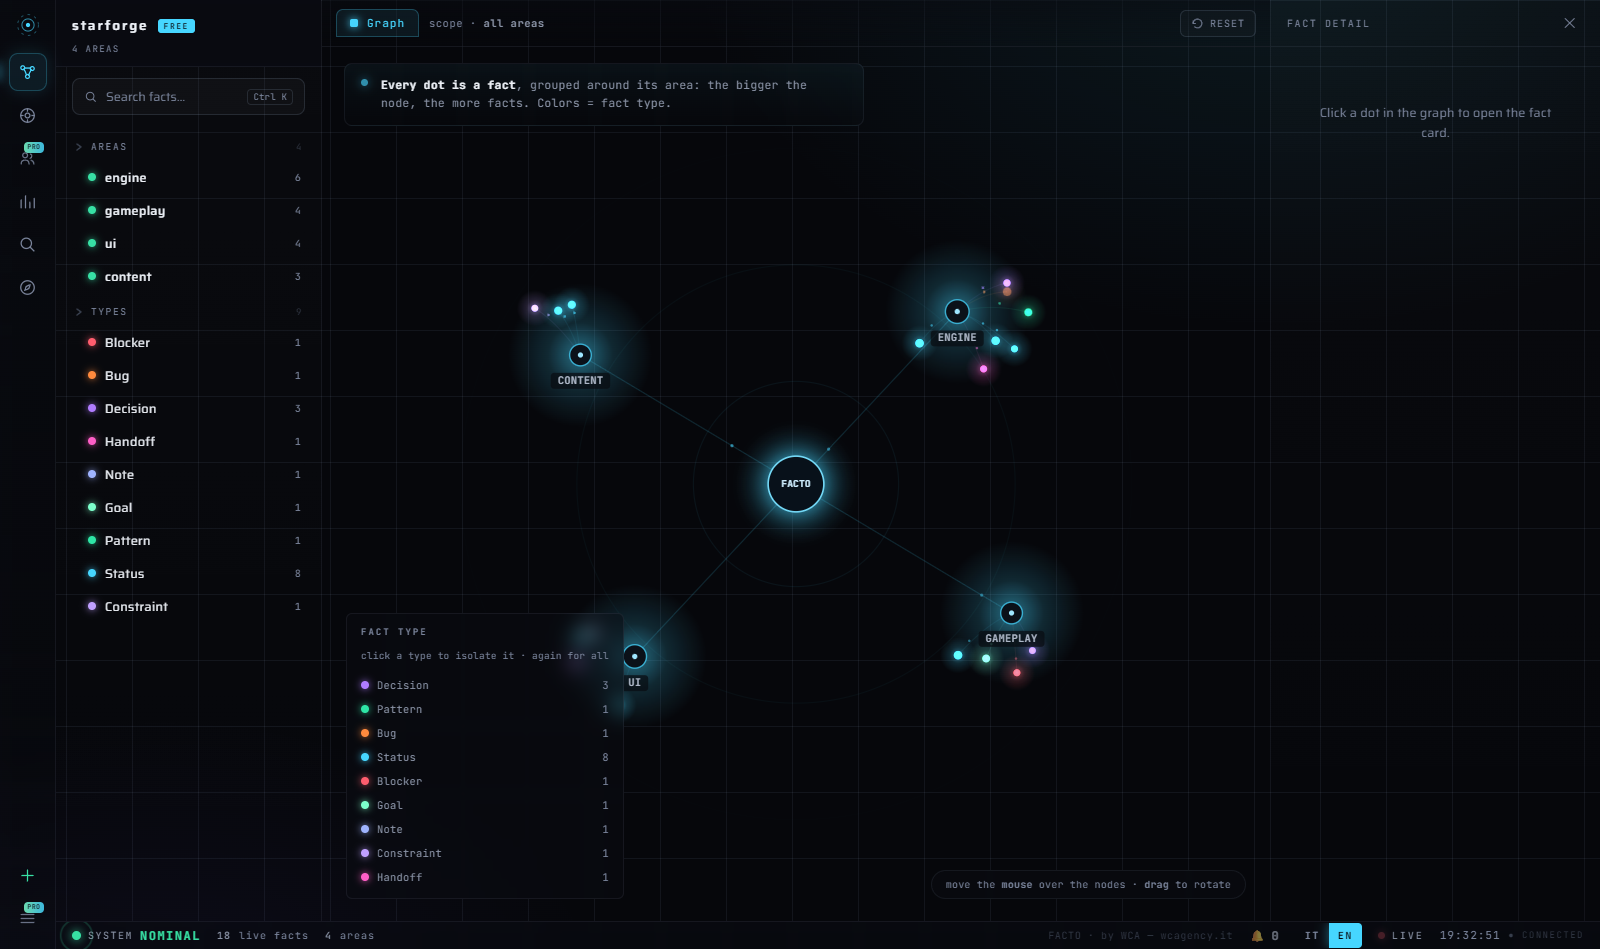Select the central FACTO node
The image size is (1600, 949).
pos(796,484)
